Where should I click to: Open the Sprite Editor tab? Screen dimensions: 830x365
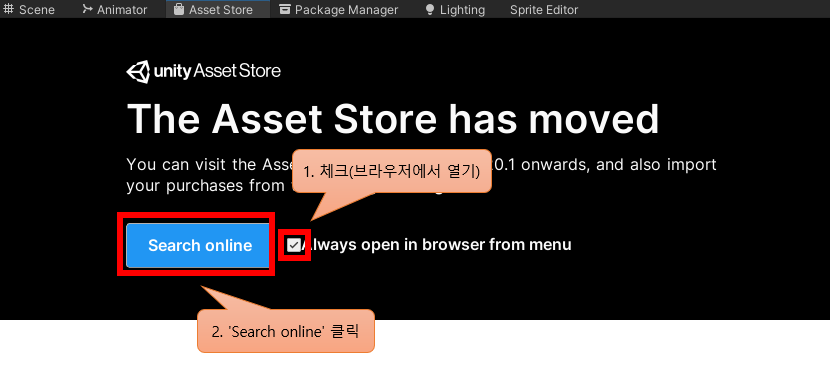[544, 9]
